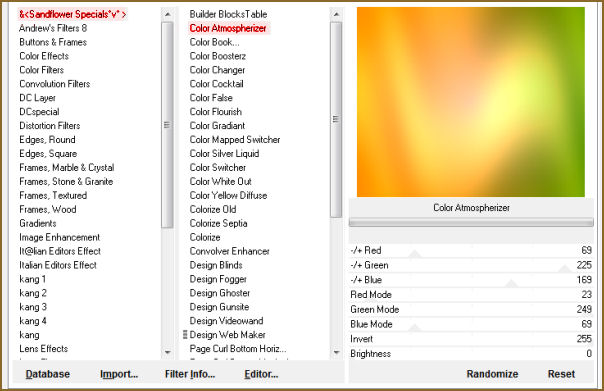Launch the Editor... button
The image size is (604, 391).
(x=261, y=374)
